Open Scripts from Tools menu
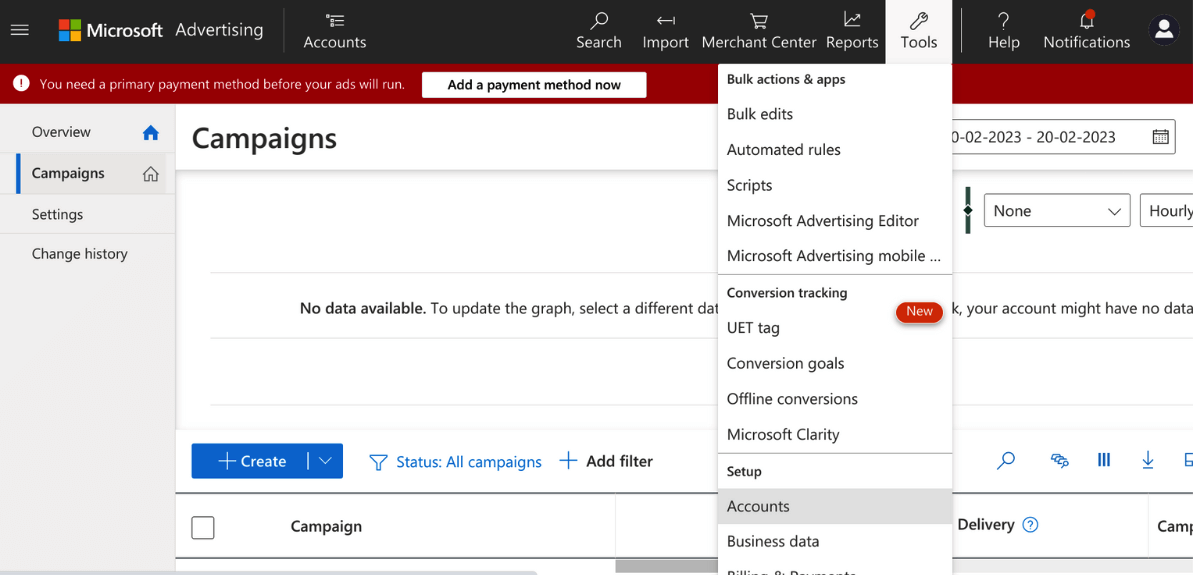1193x575 pixels. 835,186
